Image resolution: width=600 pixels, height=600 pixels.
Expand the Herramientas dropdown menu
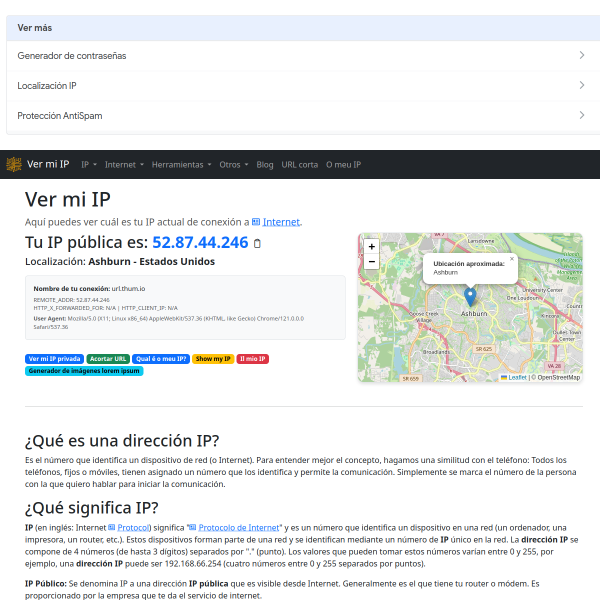pyautogui.click(x=181, y=165)
